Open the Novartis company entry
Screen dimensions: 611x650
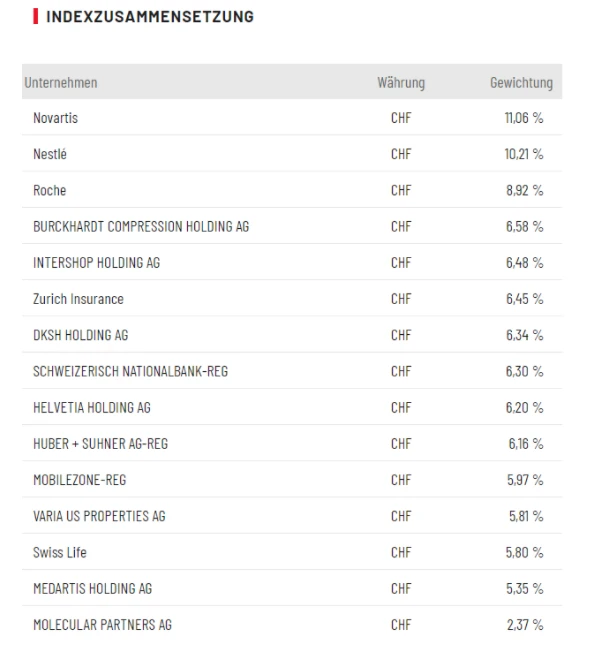55,118
